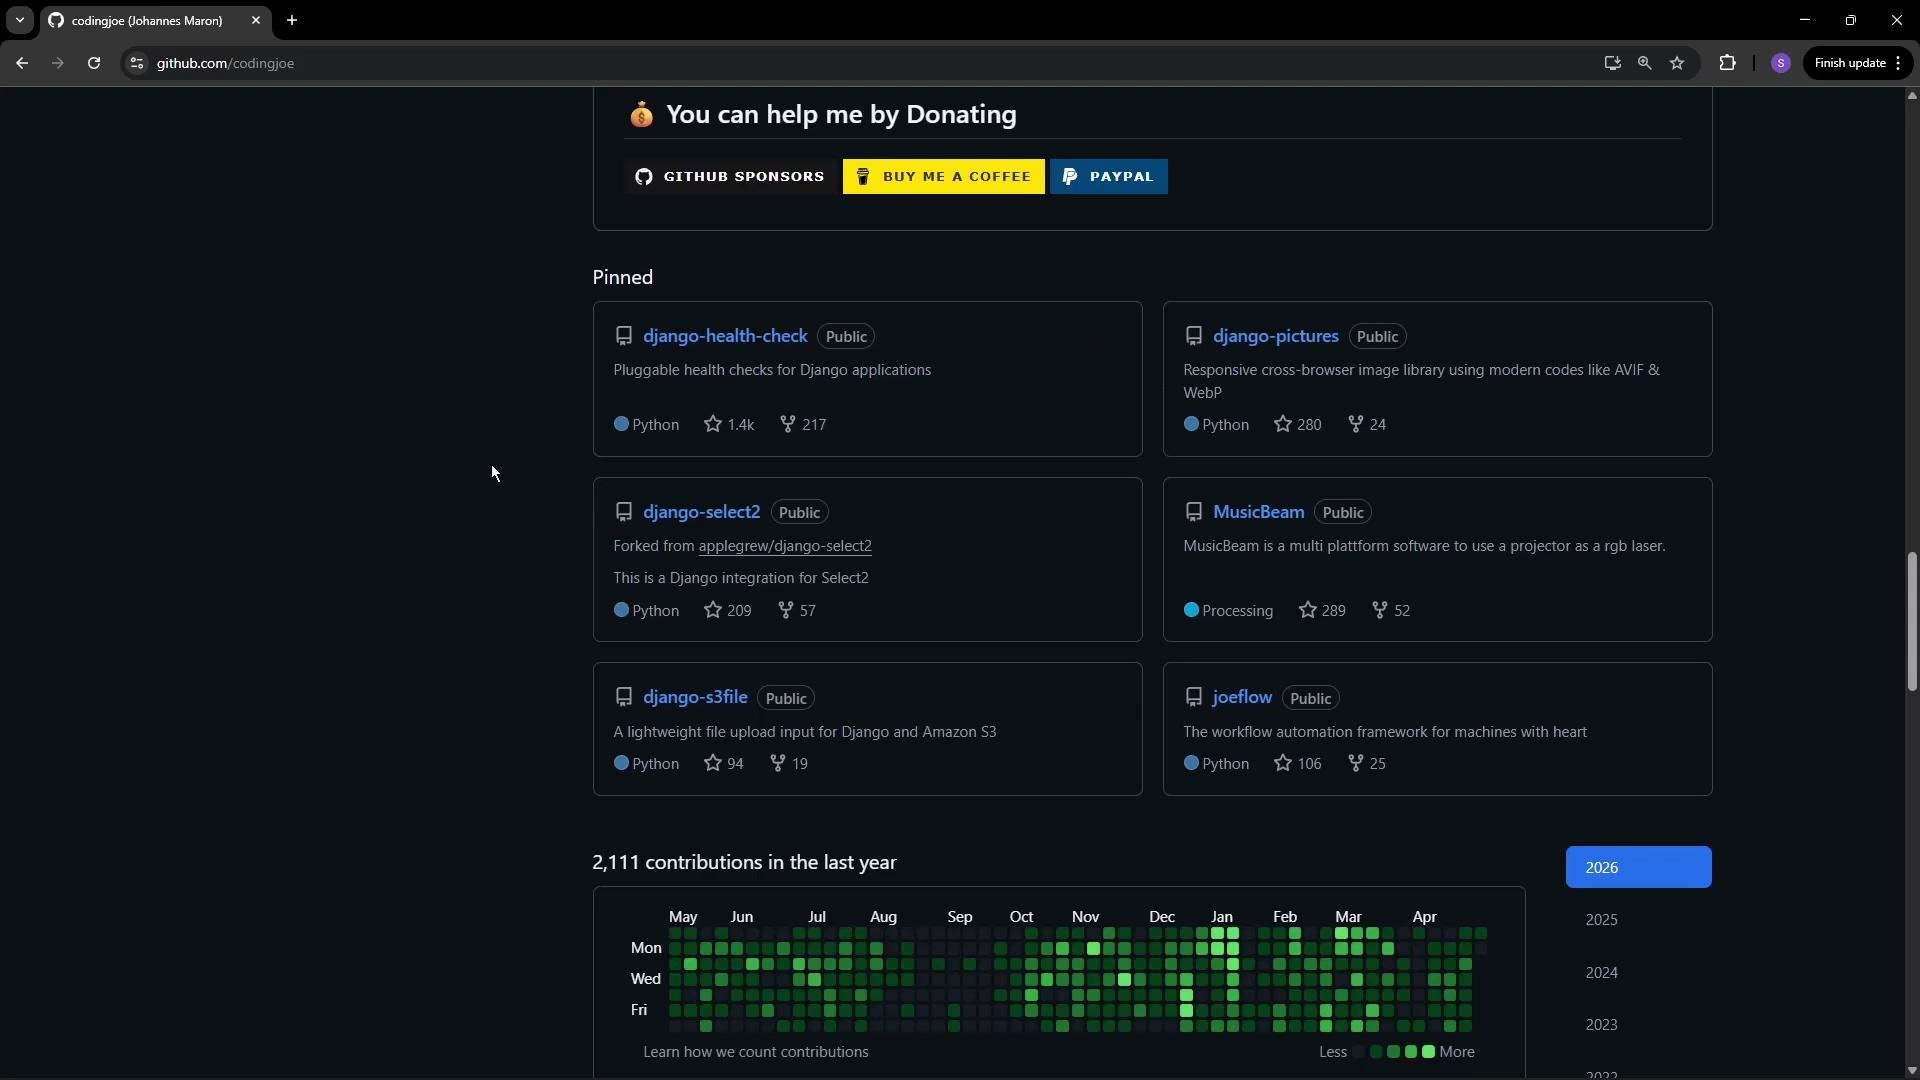View django-s3file's 19 forks
Image resolution: width=1920 pixels, height=1080 pixels.
click(x=788, y=764)
